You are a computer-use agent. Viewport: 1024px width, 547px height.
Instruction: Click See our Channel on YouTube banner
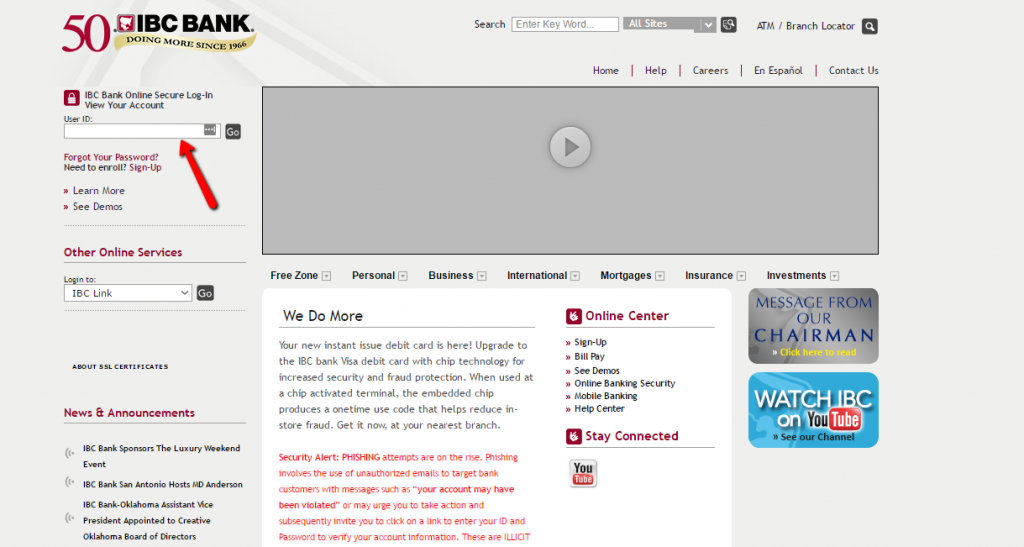tap(817, 437)
